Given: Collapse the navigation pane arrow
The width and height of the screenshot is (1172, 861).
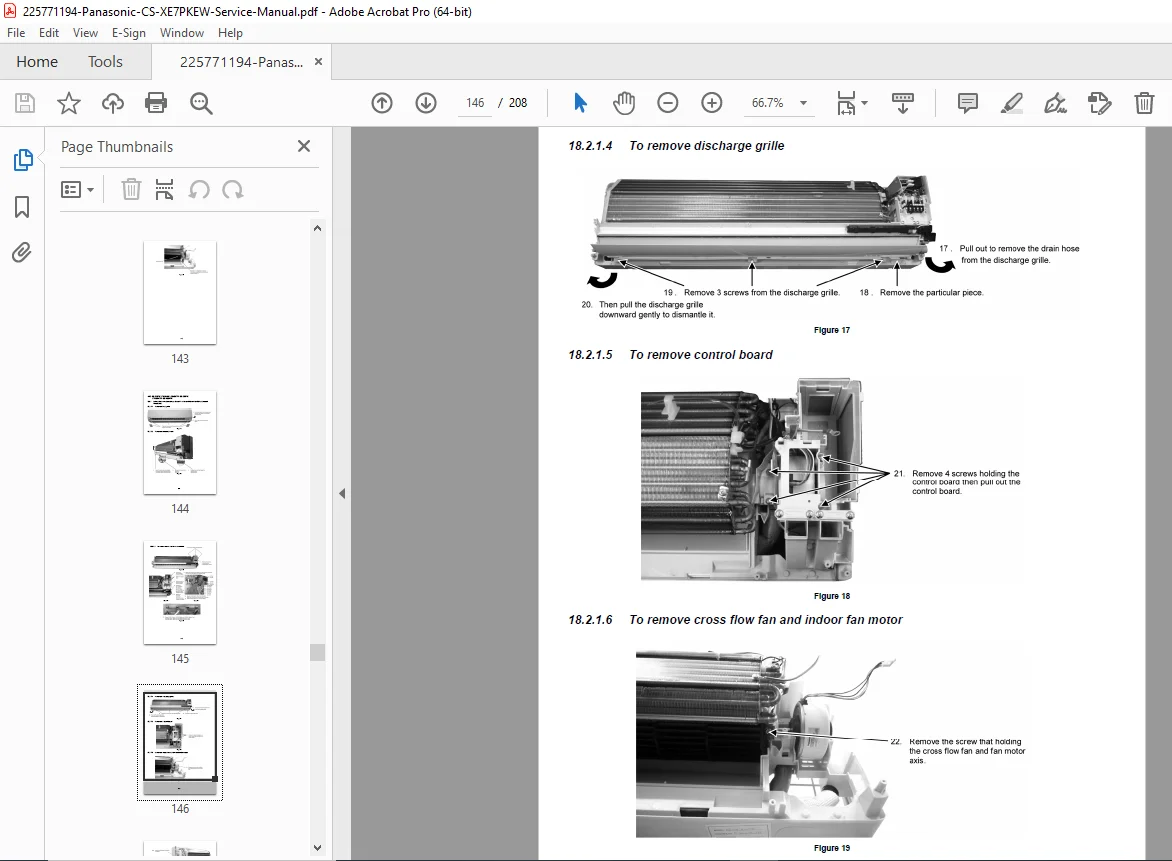Looking at the screenshot, I should coord(342,493).
